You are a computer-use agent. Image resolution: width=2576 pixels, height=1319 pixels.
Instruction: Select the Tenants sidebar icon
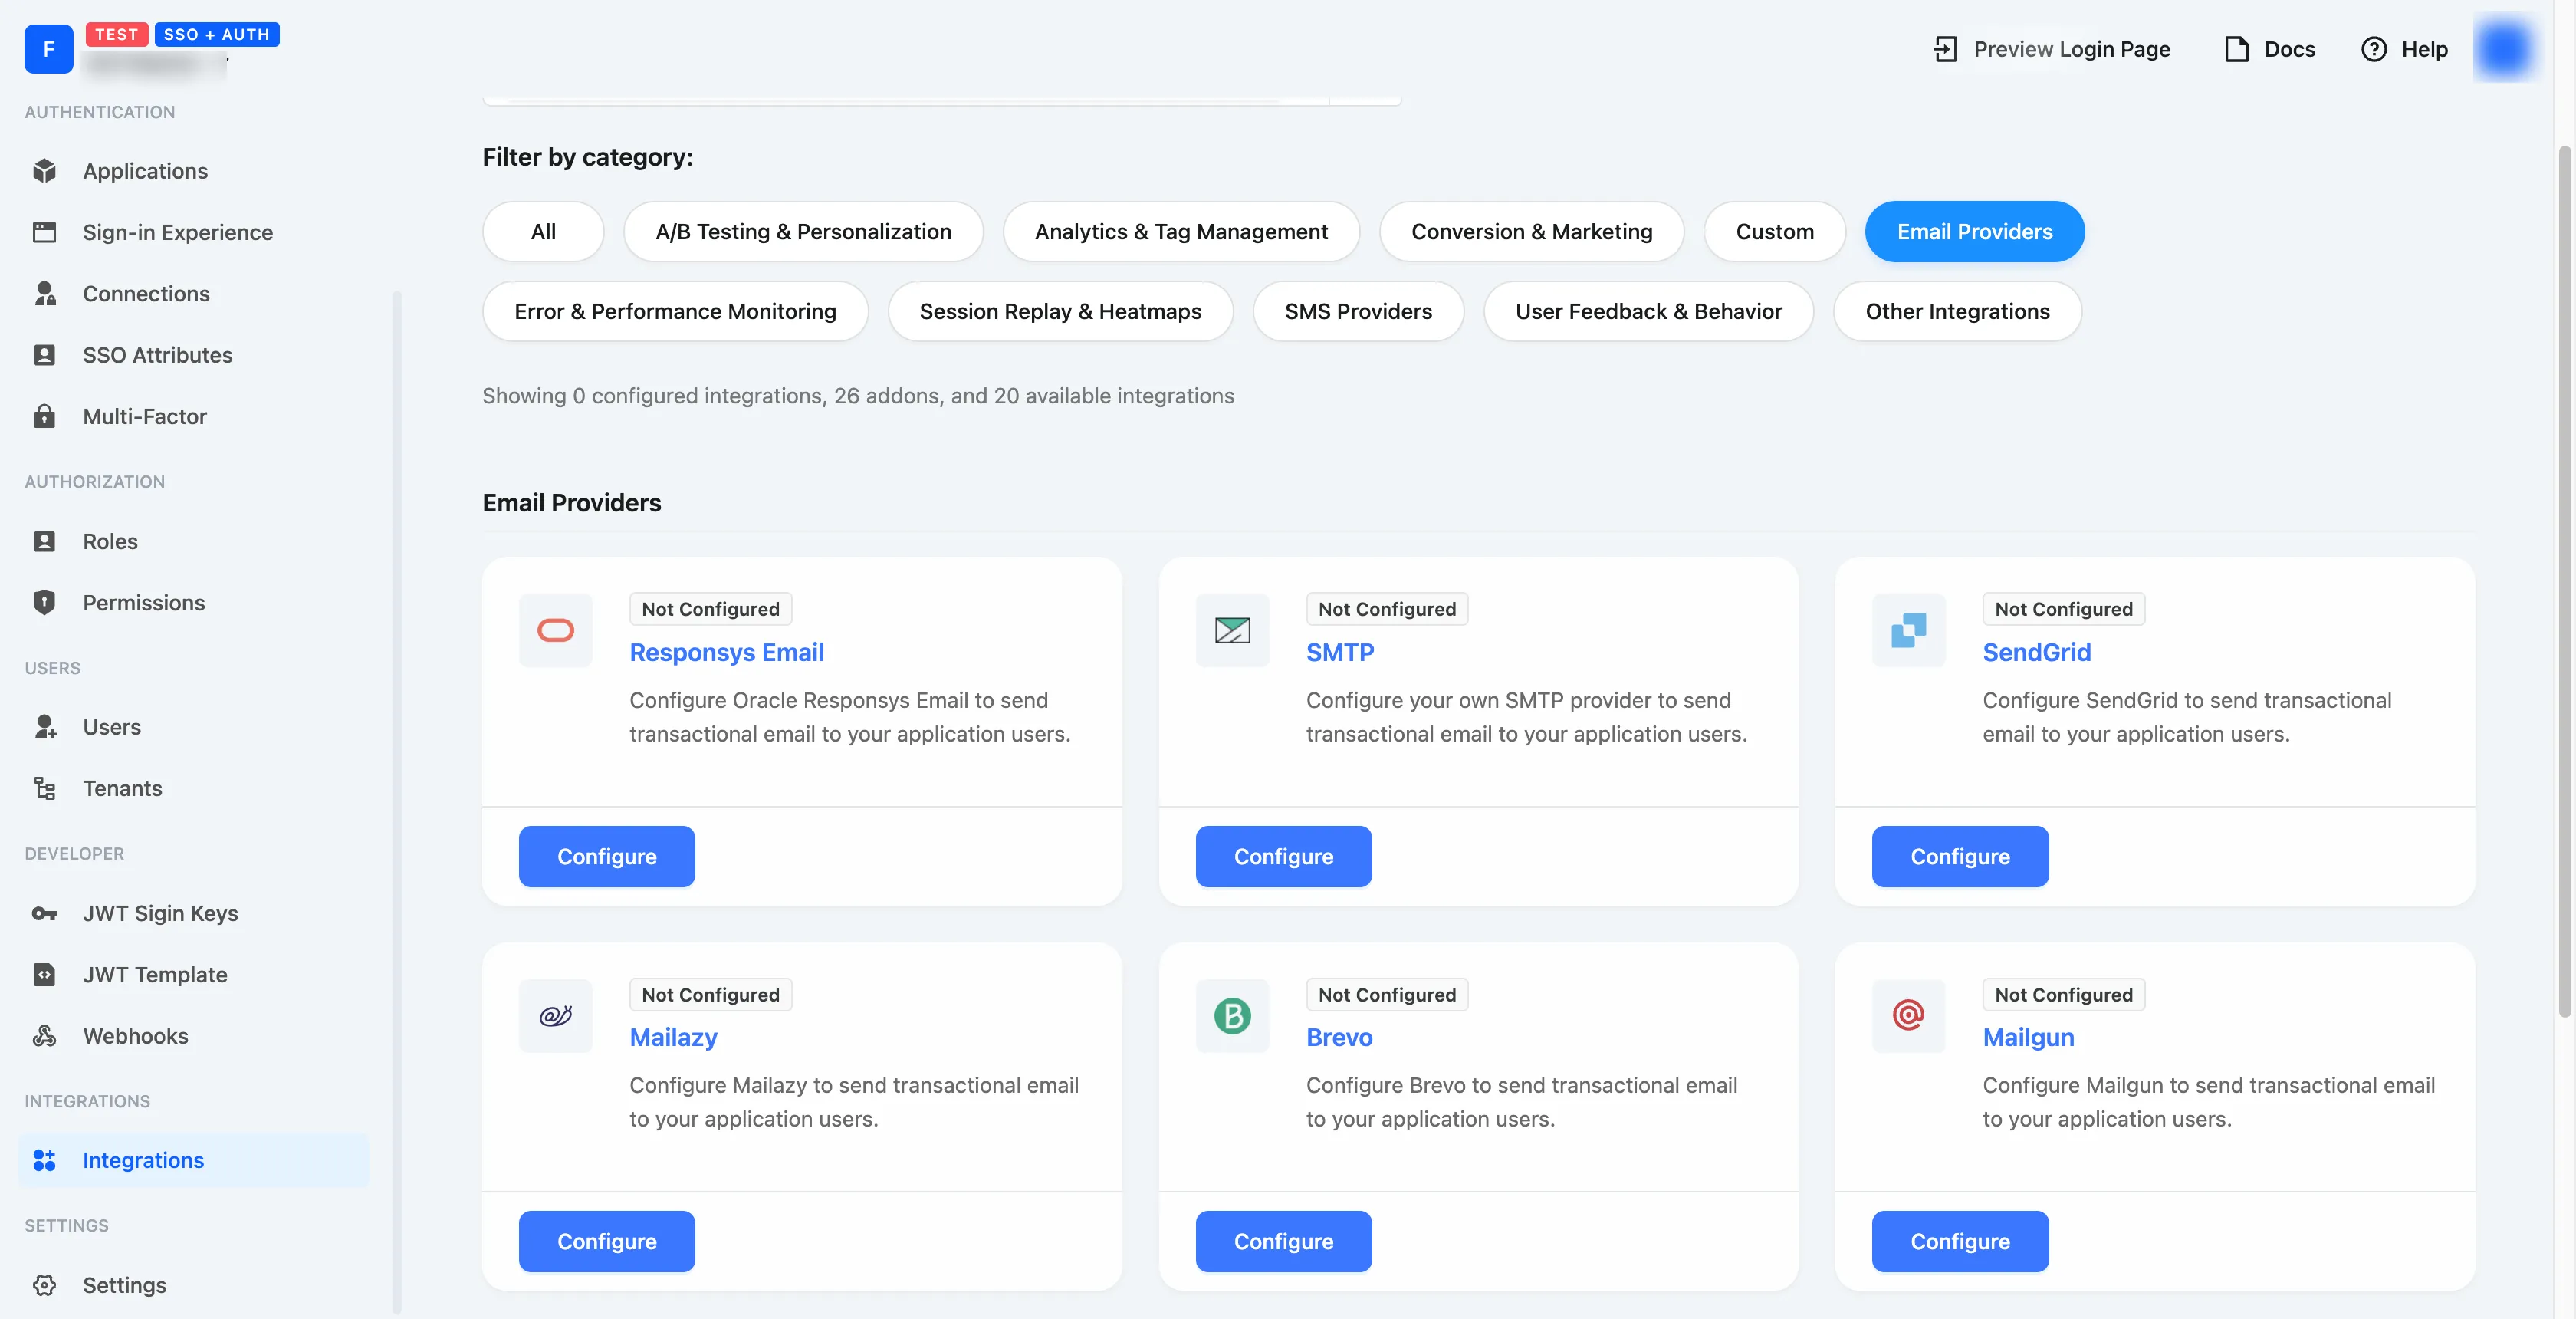(x=46, y=788)
